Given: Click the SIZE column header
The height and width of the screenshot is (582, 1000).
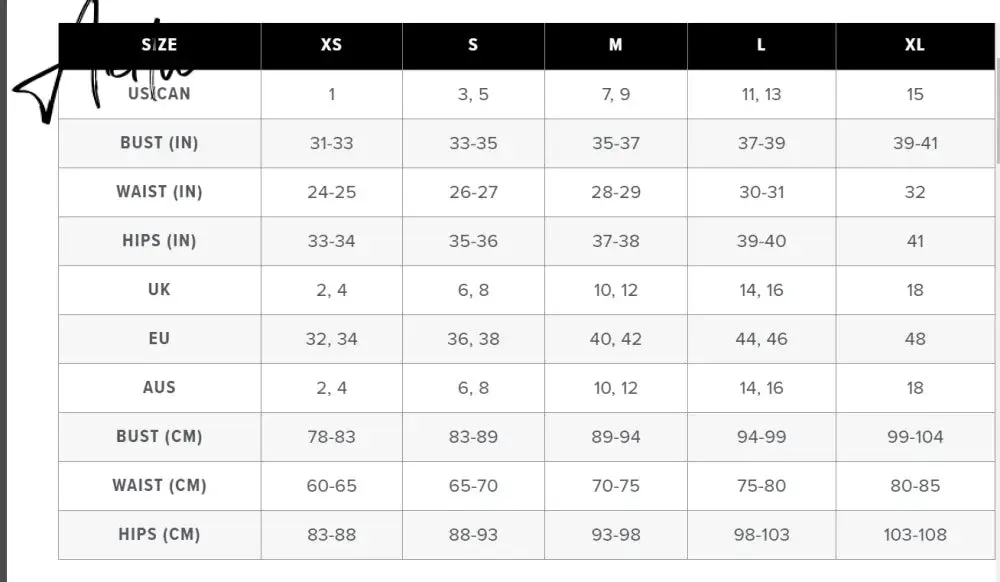Looking at the screenshot, I should [x=159, y=45].
